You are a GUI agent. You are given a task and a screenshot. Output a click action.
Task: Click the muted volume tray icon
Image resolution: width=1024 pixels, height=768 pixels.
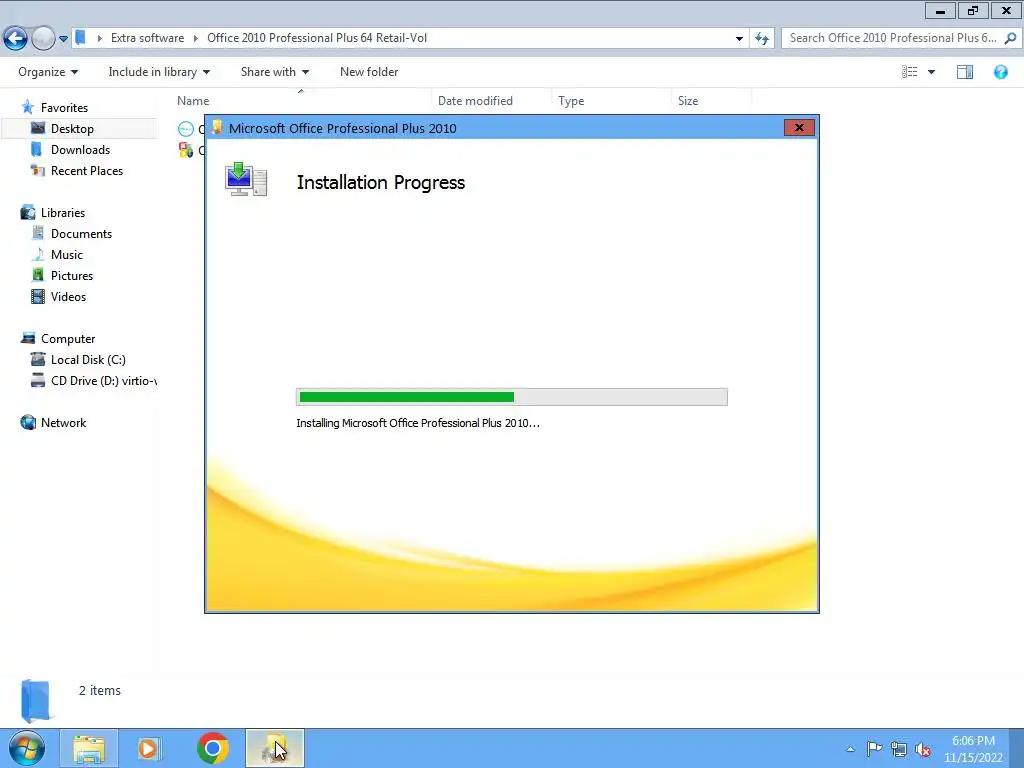(923, 749)
